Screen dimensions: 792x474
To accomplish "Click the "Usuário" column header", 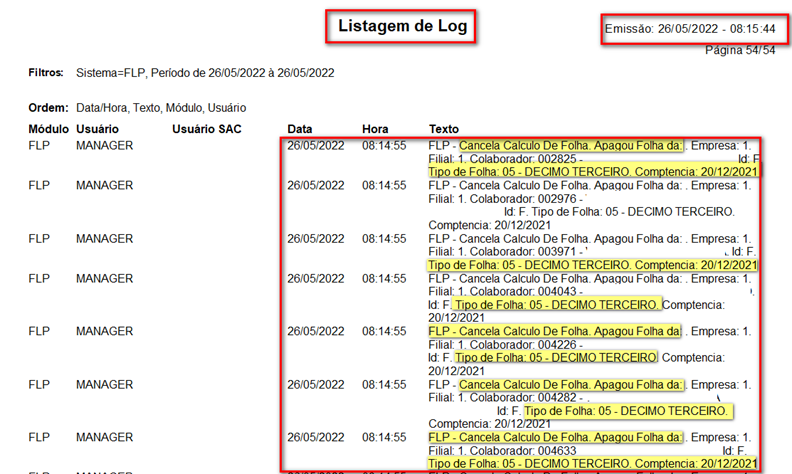I will (x=97, y=129).
